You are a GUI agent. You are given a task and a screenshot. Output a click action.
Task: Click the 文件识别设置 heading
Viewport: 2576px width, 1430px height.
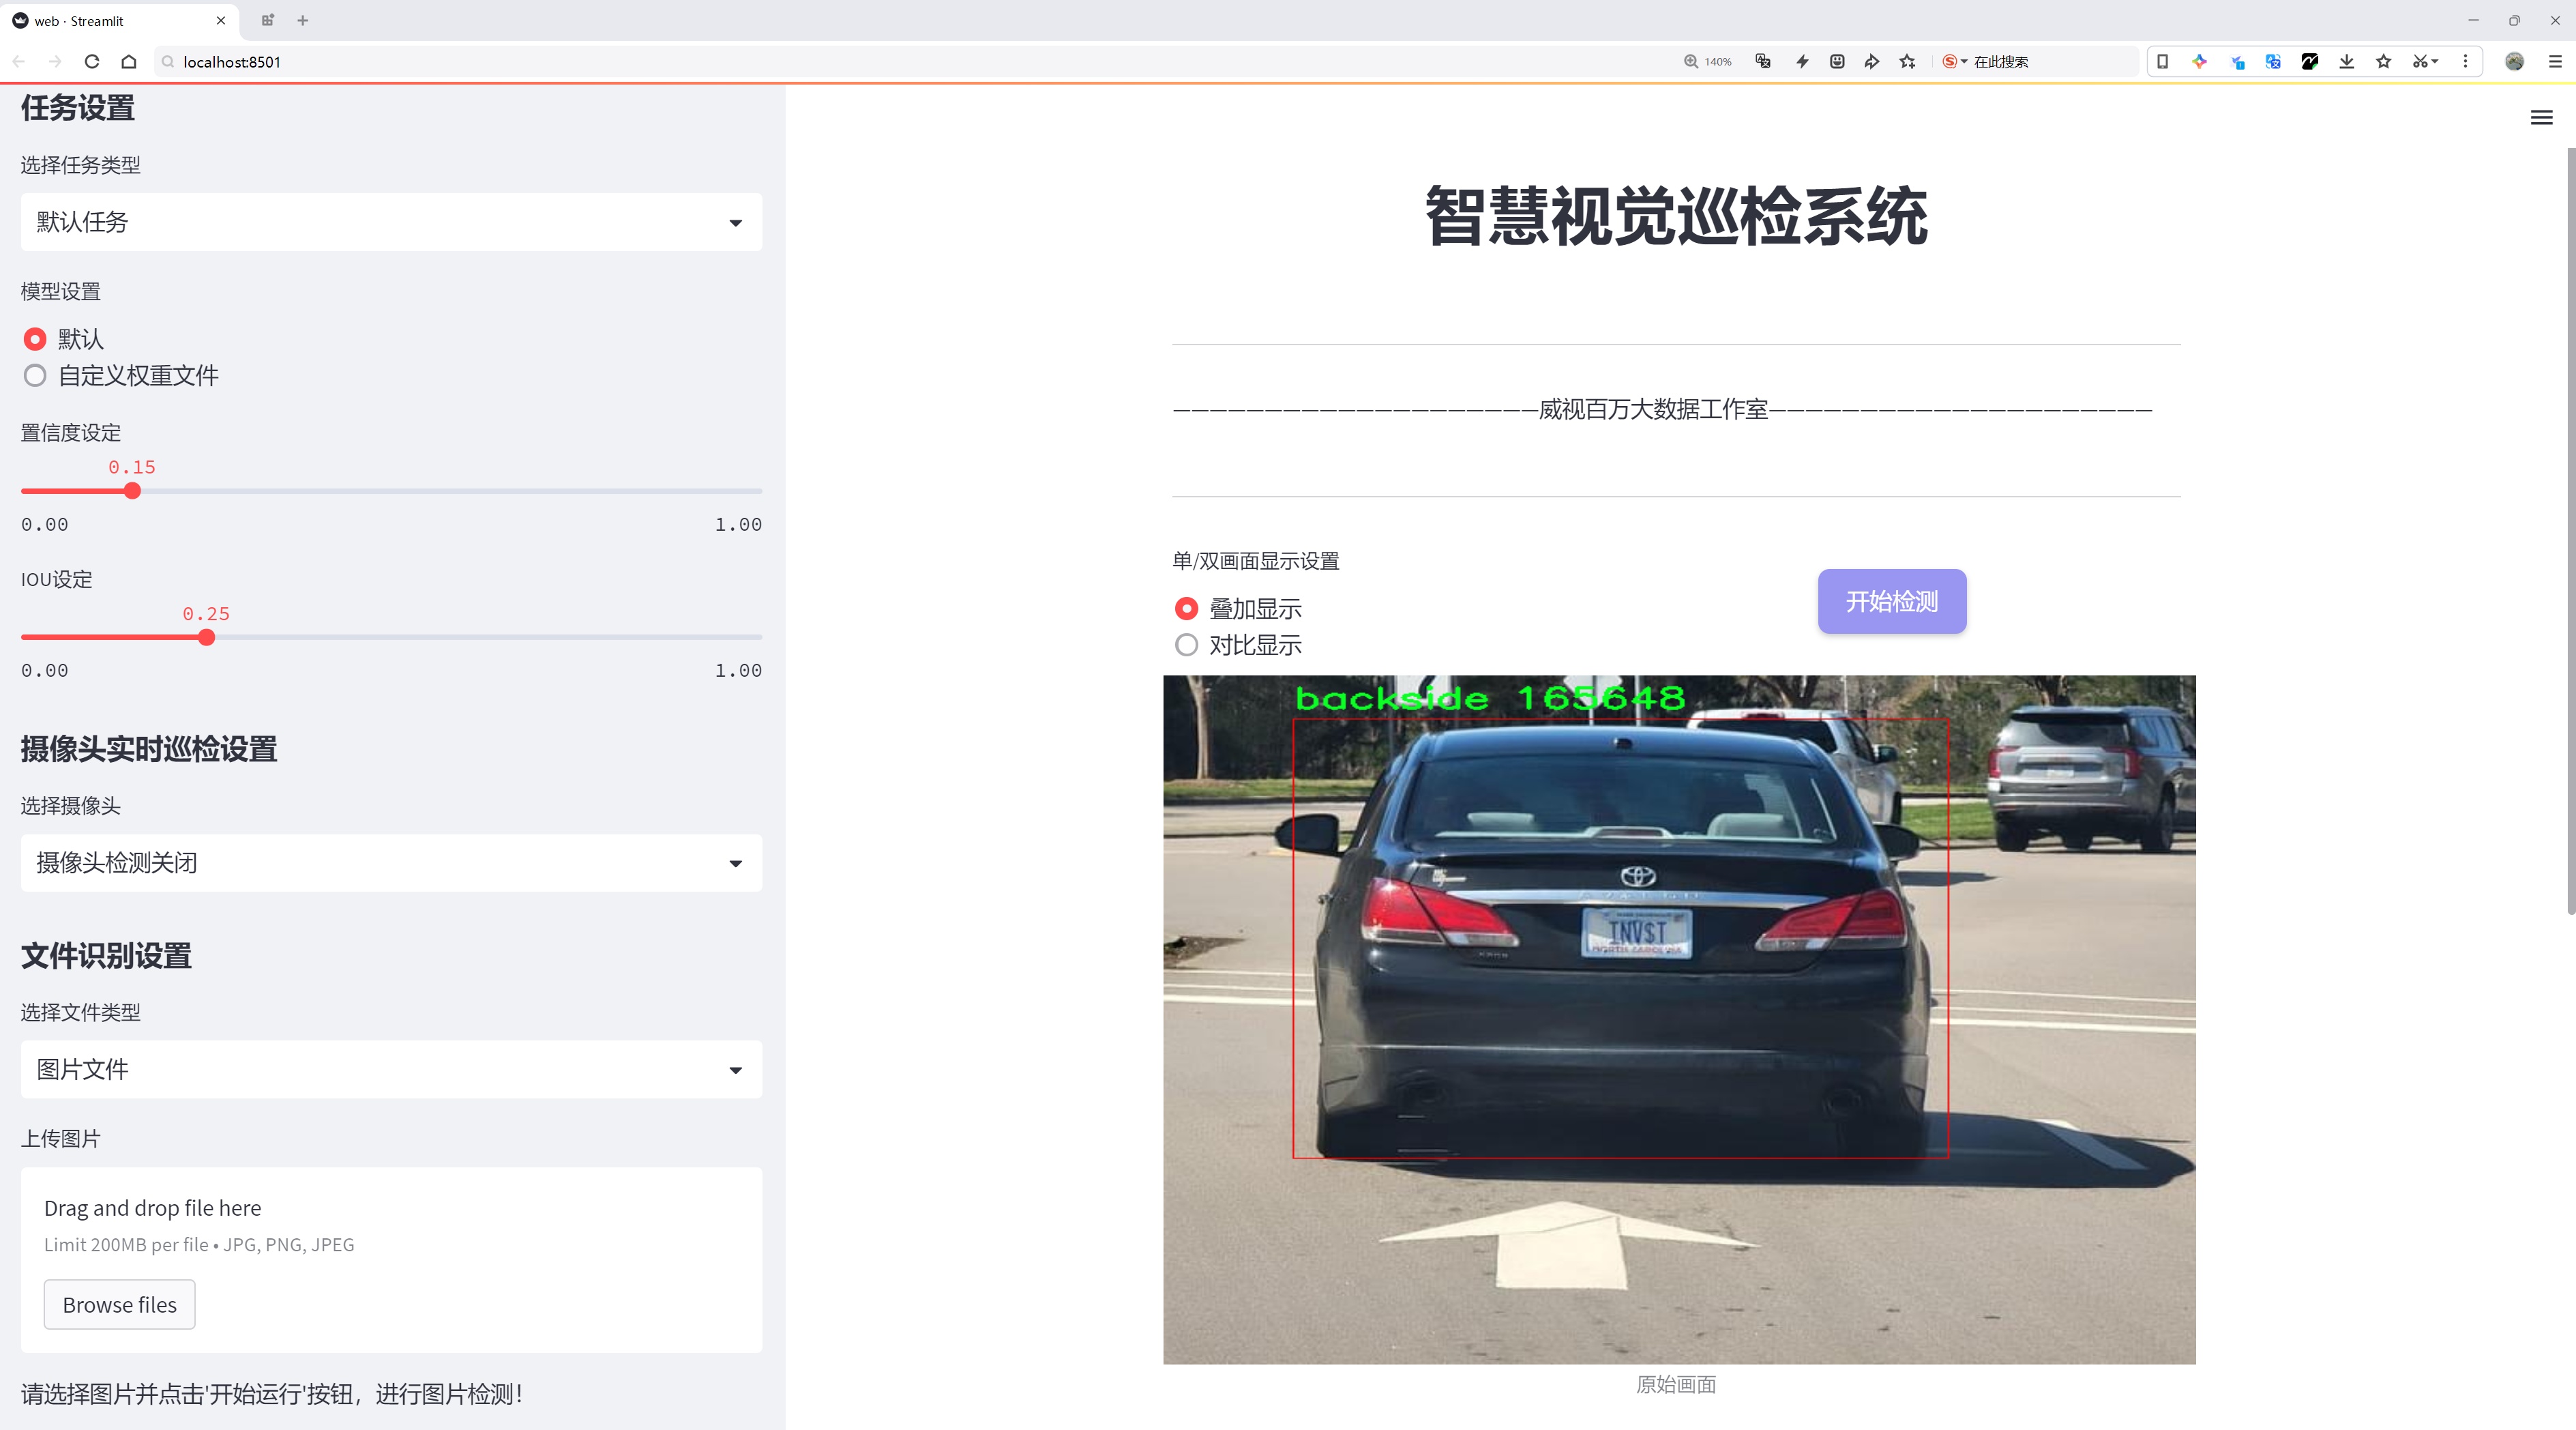pos(106,956)
